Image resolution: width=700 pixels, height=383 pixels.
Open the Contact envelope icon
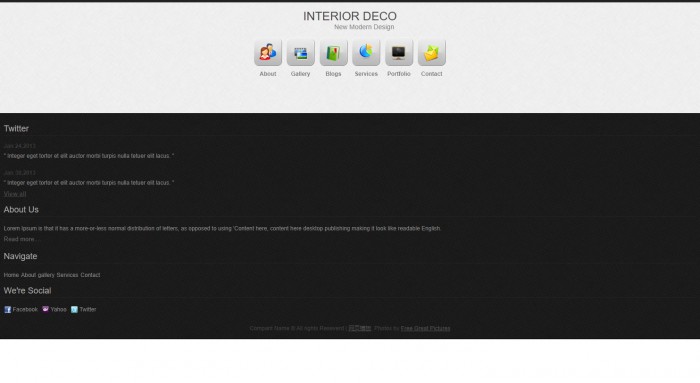click(432, 52)
